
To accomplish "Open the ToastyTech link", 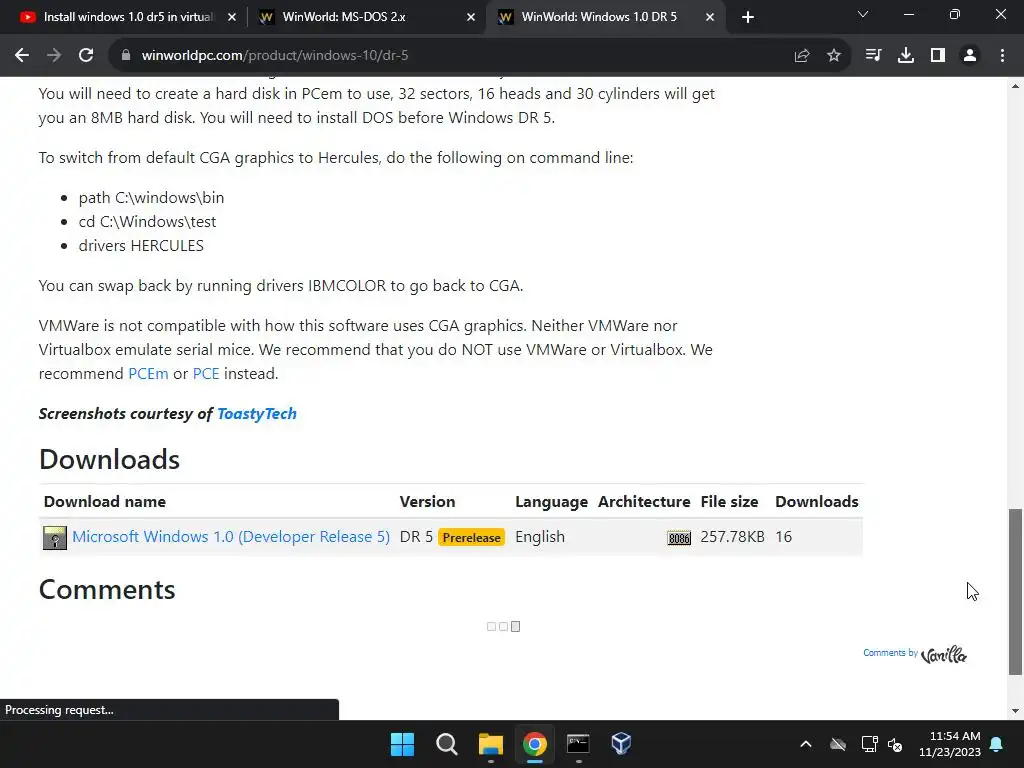I will point(257,413).
